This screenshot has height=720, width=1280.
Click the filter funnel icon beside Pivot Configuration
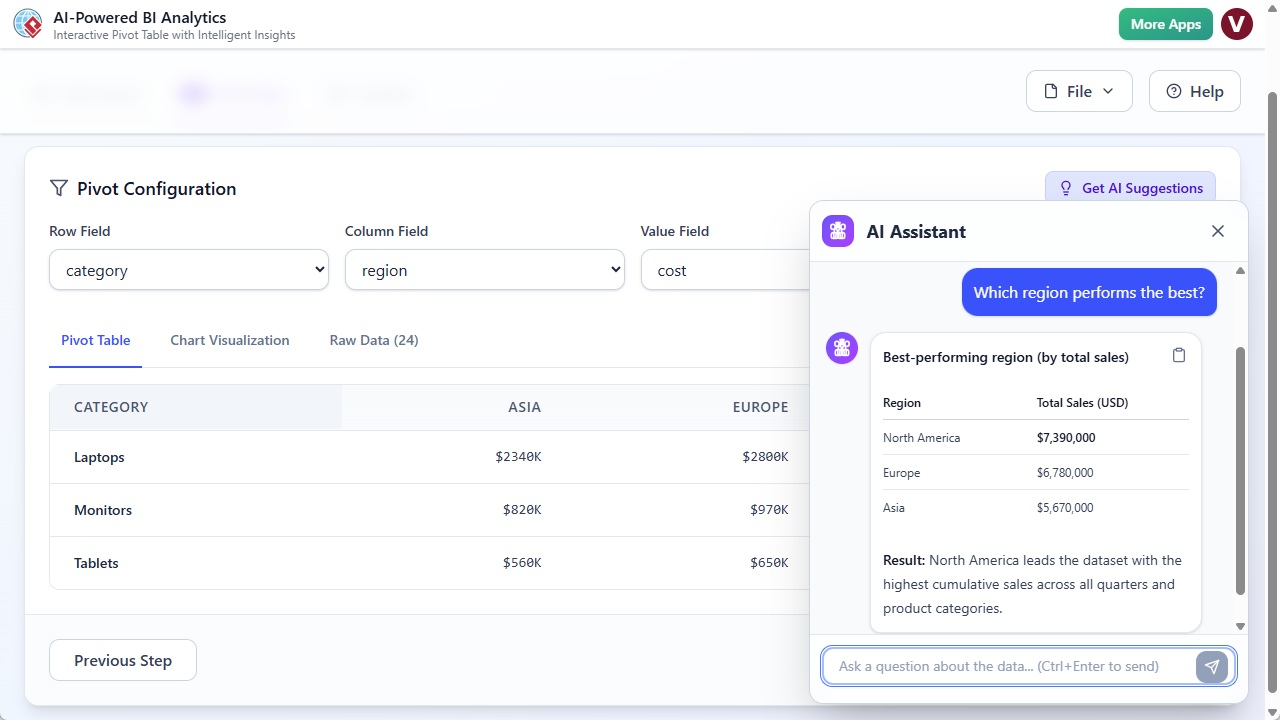(58, 188)
